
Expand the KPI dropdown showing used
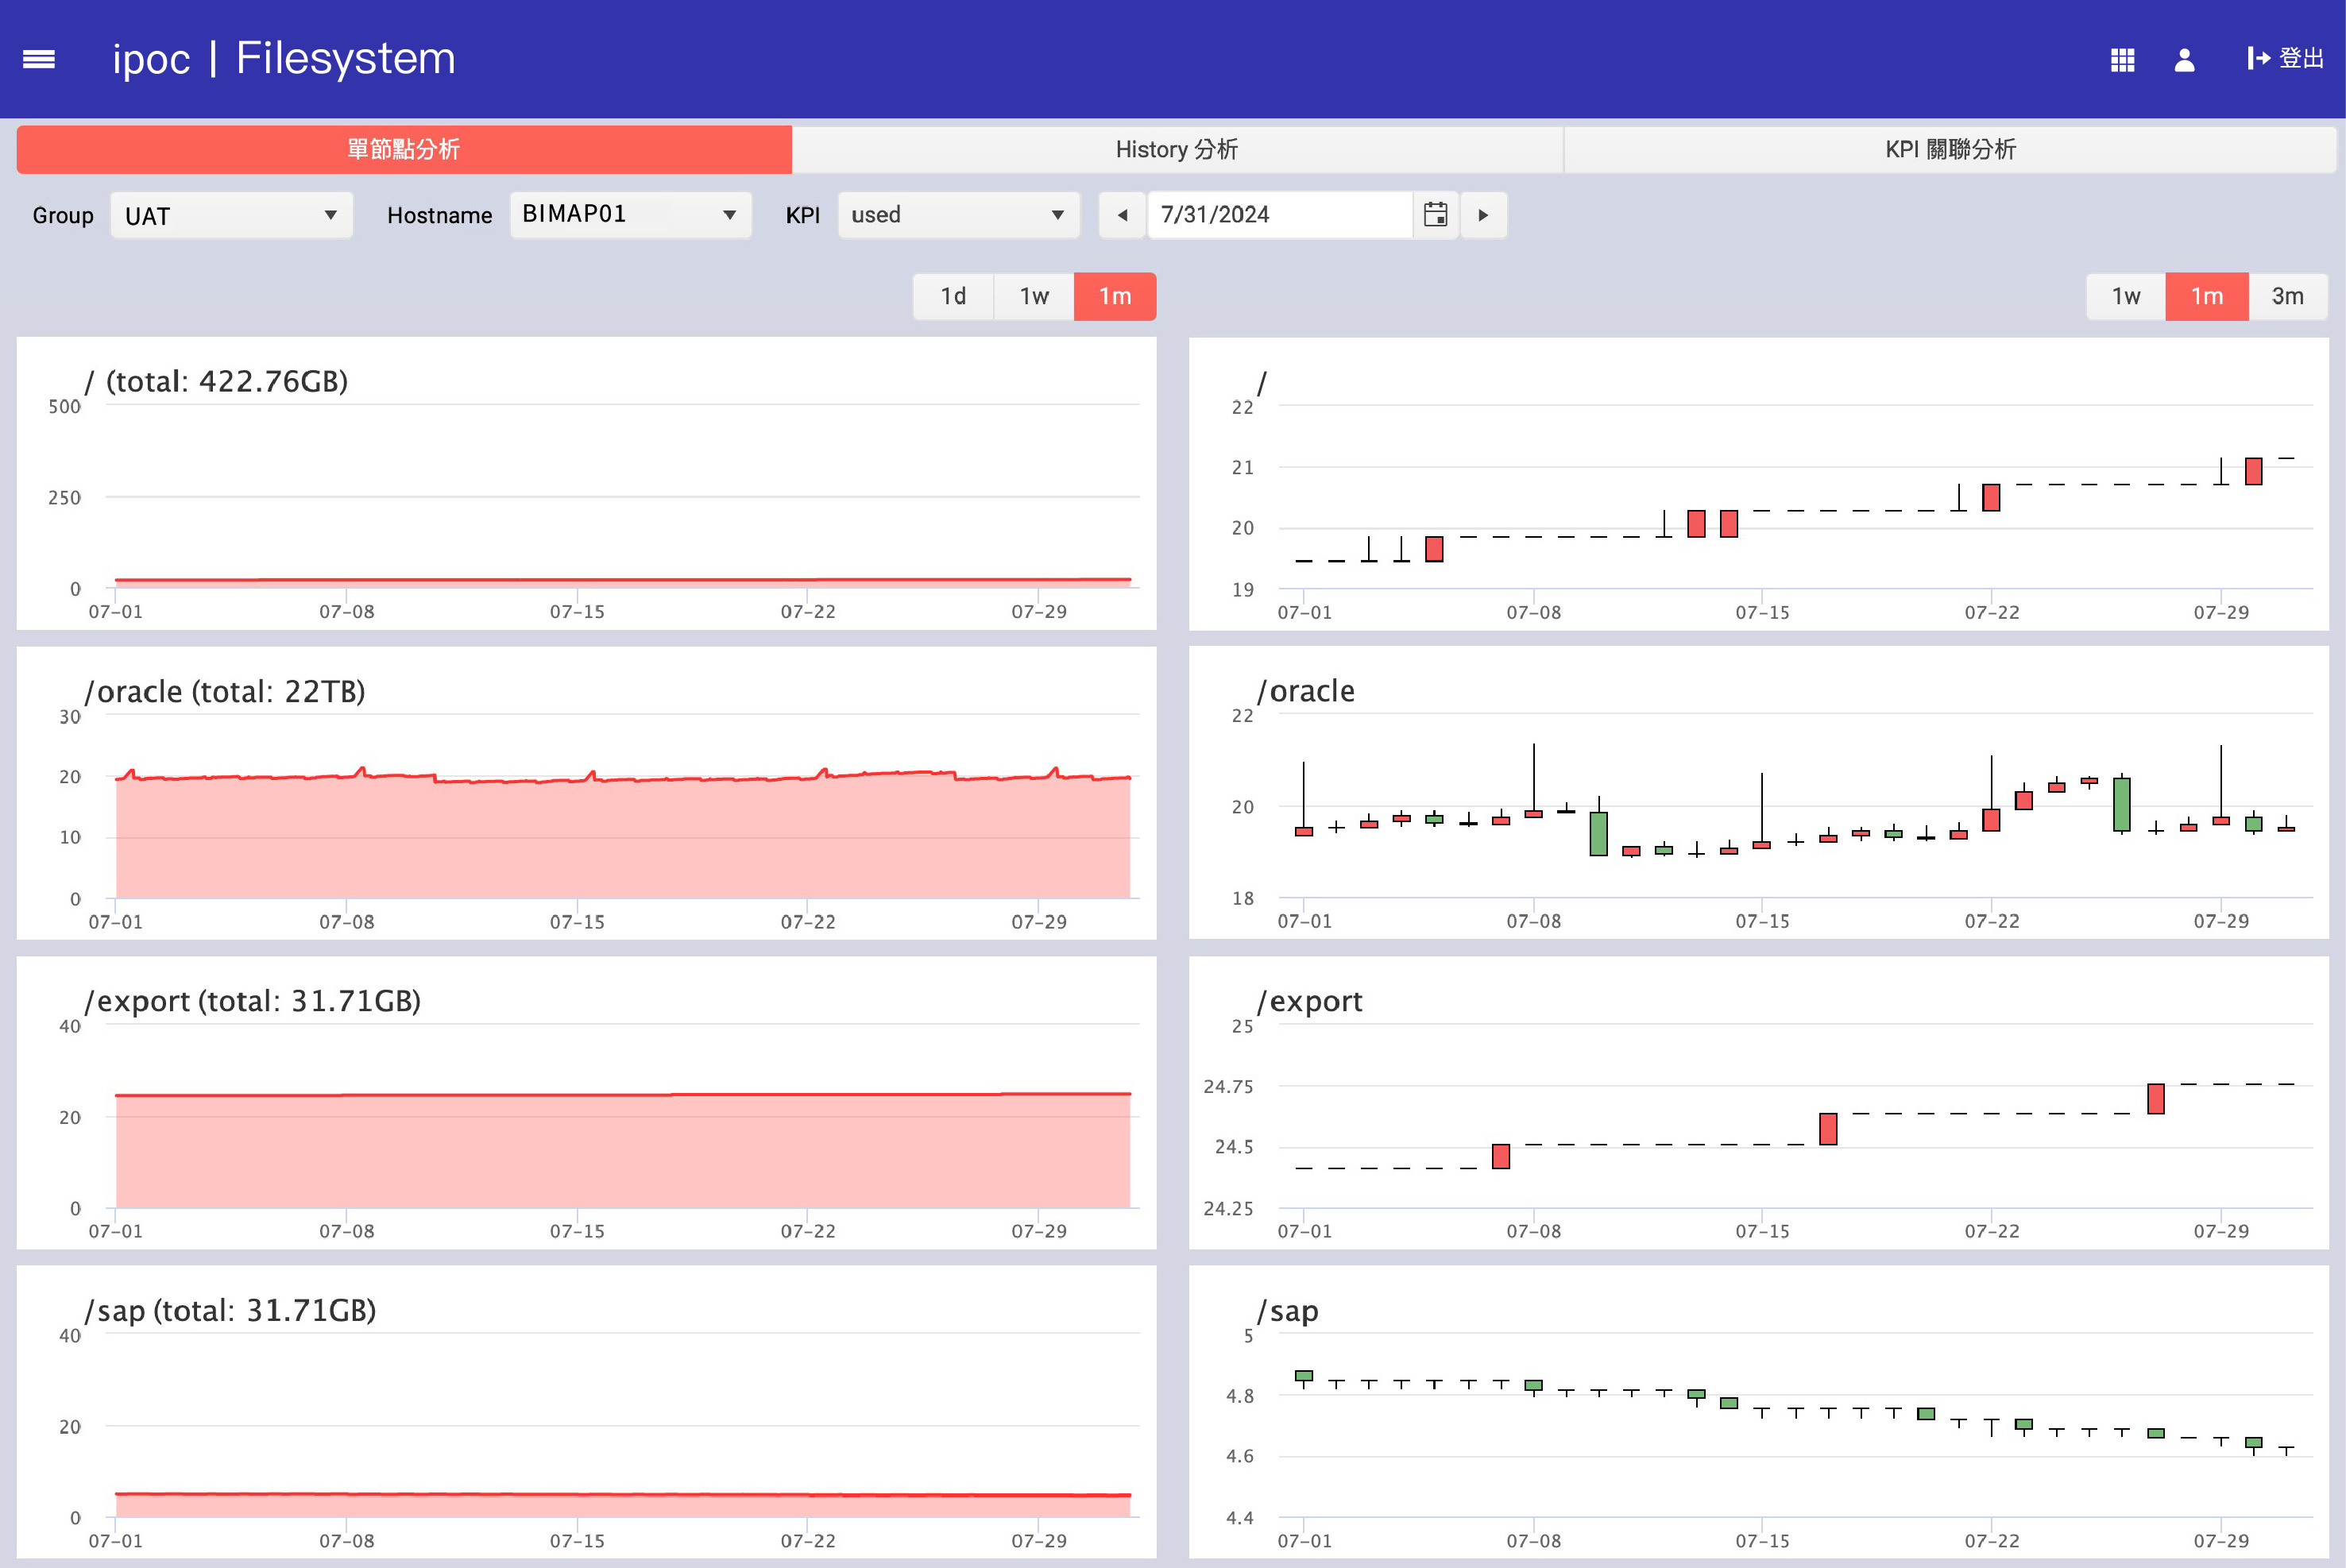[958, 215]
